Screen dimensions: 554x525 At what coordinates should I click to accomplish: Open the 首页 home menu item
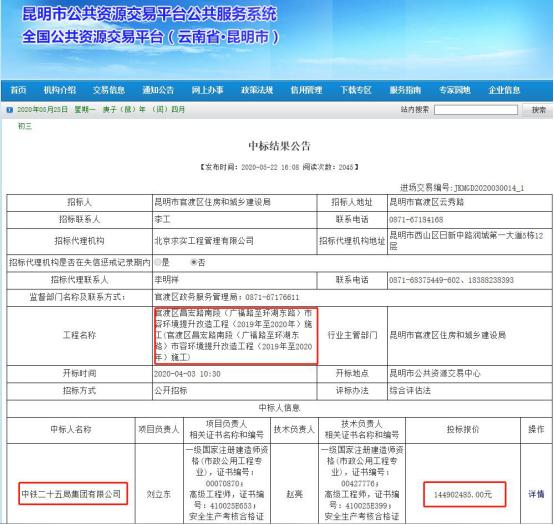18,90
